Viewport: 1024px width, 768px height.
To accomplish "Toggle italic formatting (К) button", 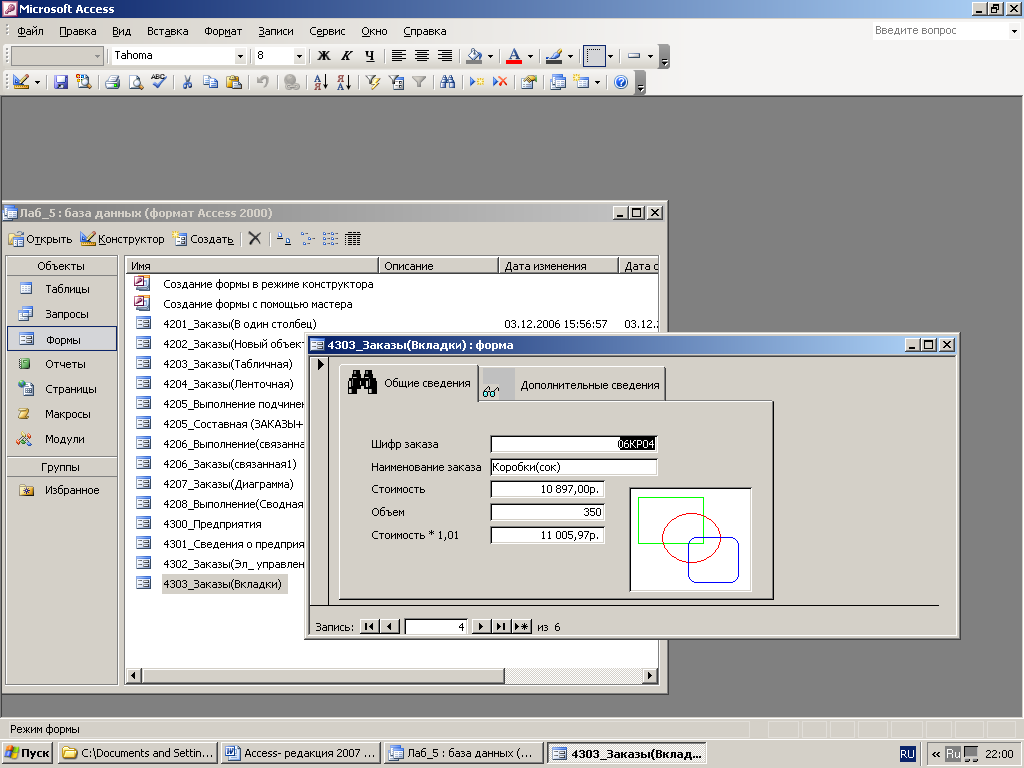I will pos(347,56).
